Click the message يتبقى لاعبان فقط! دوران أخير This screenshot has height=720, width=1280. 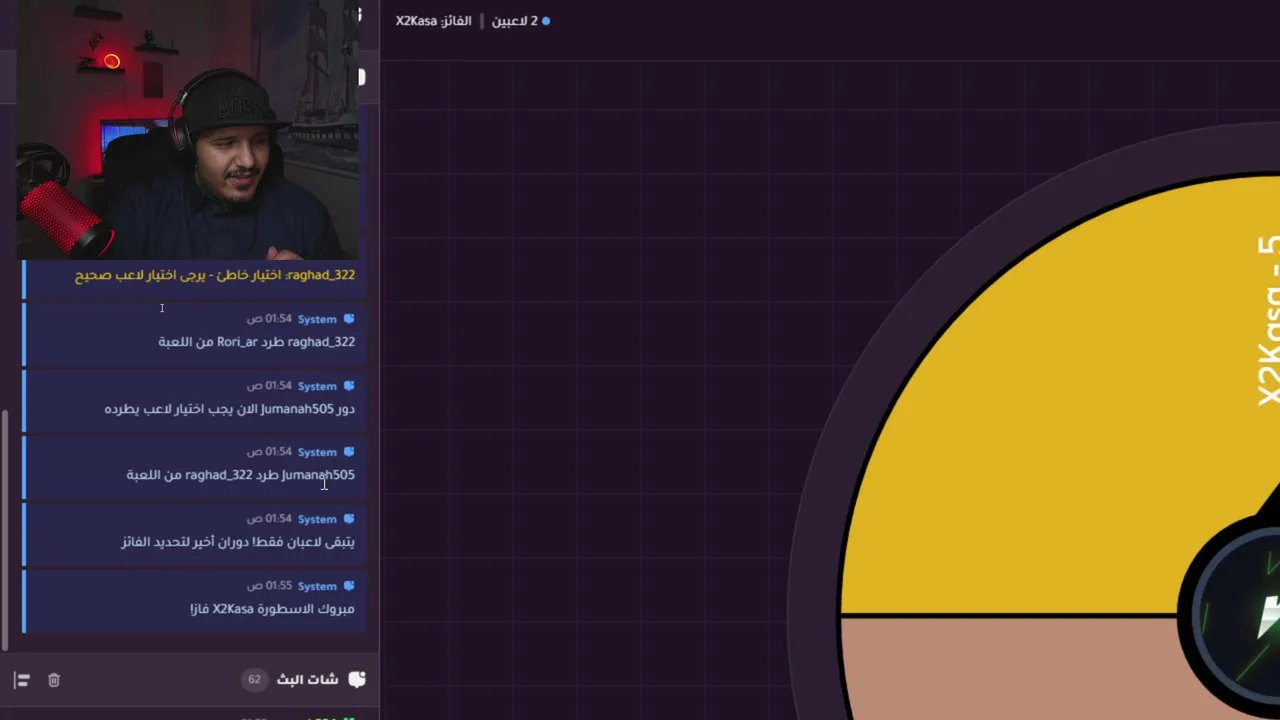point(238,542)
